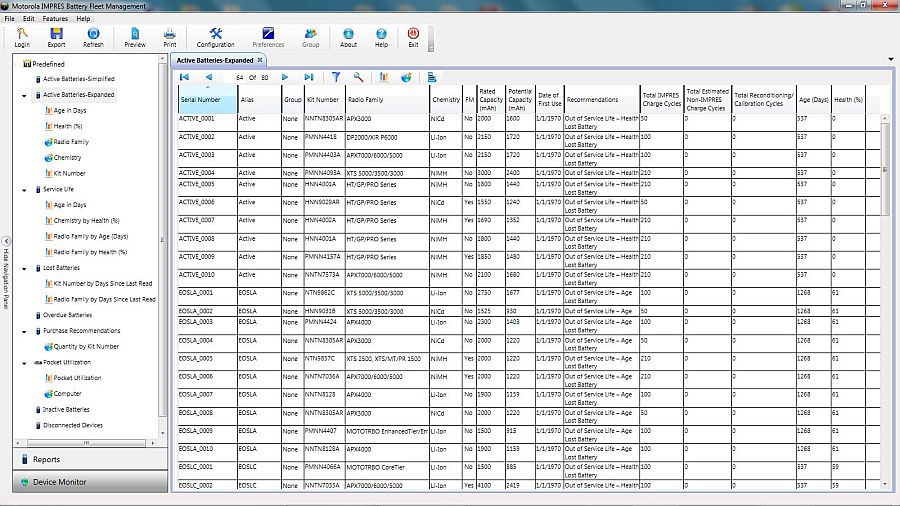Viewport: 900px width, 506px height.
Task: Select the Computer report item
Action: click(x=67, y=394)
